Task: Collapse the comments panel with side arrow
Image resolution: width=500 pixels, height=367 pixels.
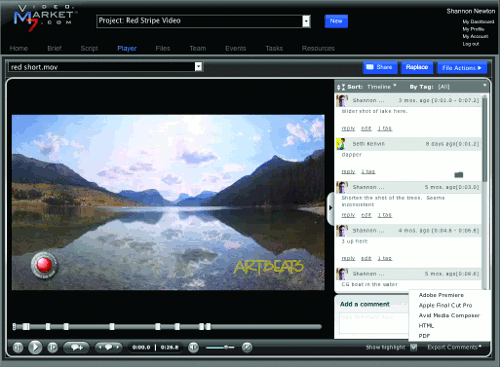Action: pyautogui.click(x=330, y=208)
